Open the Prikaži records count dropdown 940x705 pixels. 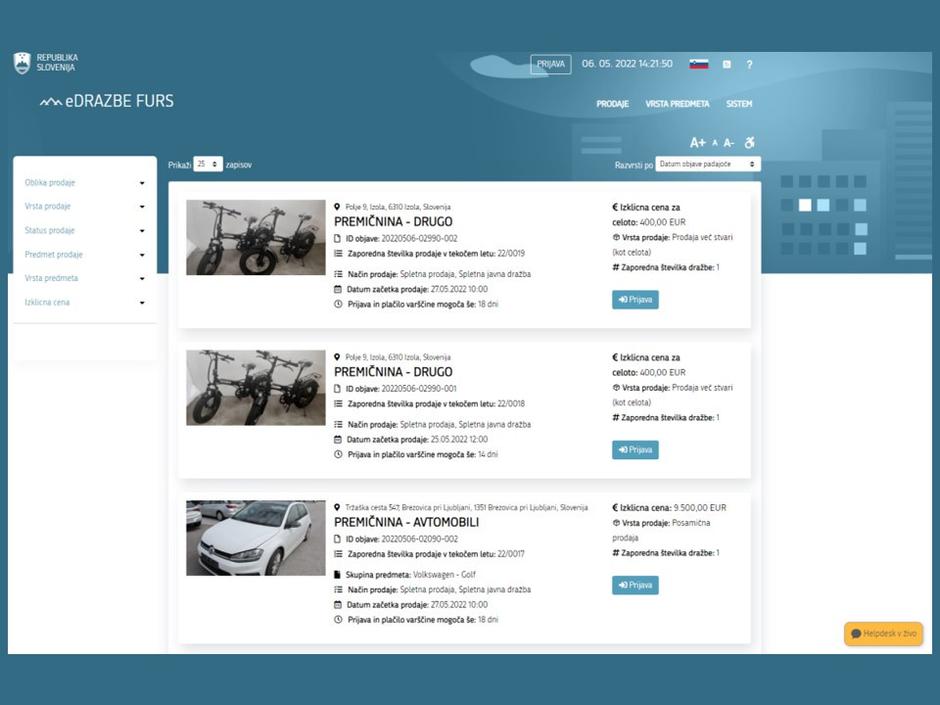[207, 164]
